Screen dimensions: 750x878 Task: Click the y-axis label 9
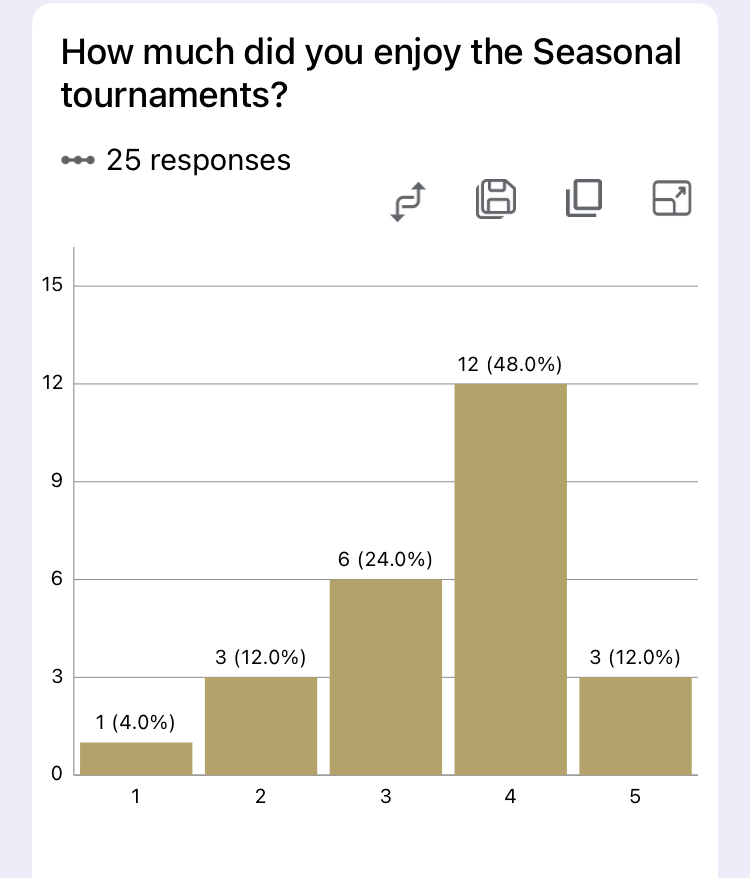pos(57,481)
